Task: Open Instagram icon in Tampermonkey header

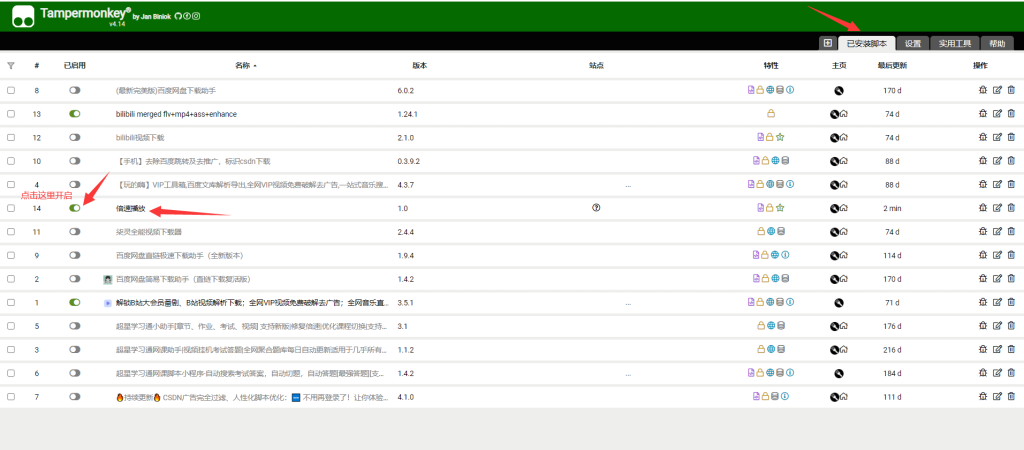Action: coord(196,16)
